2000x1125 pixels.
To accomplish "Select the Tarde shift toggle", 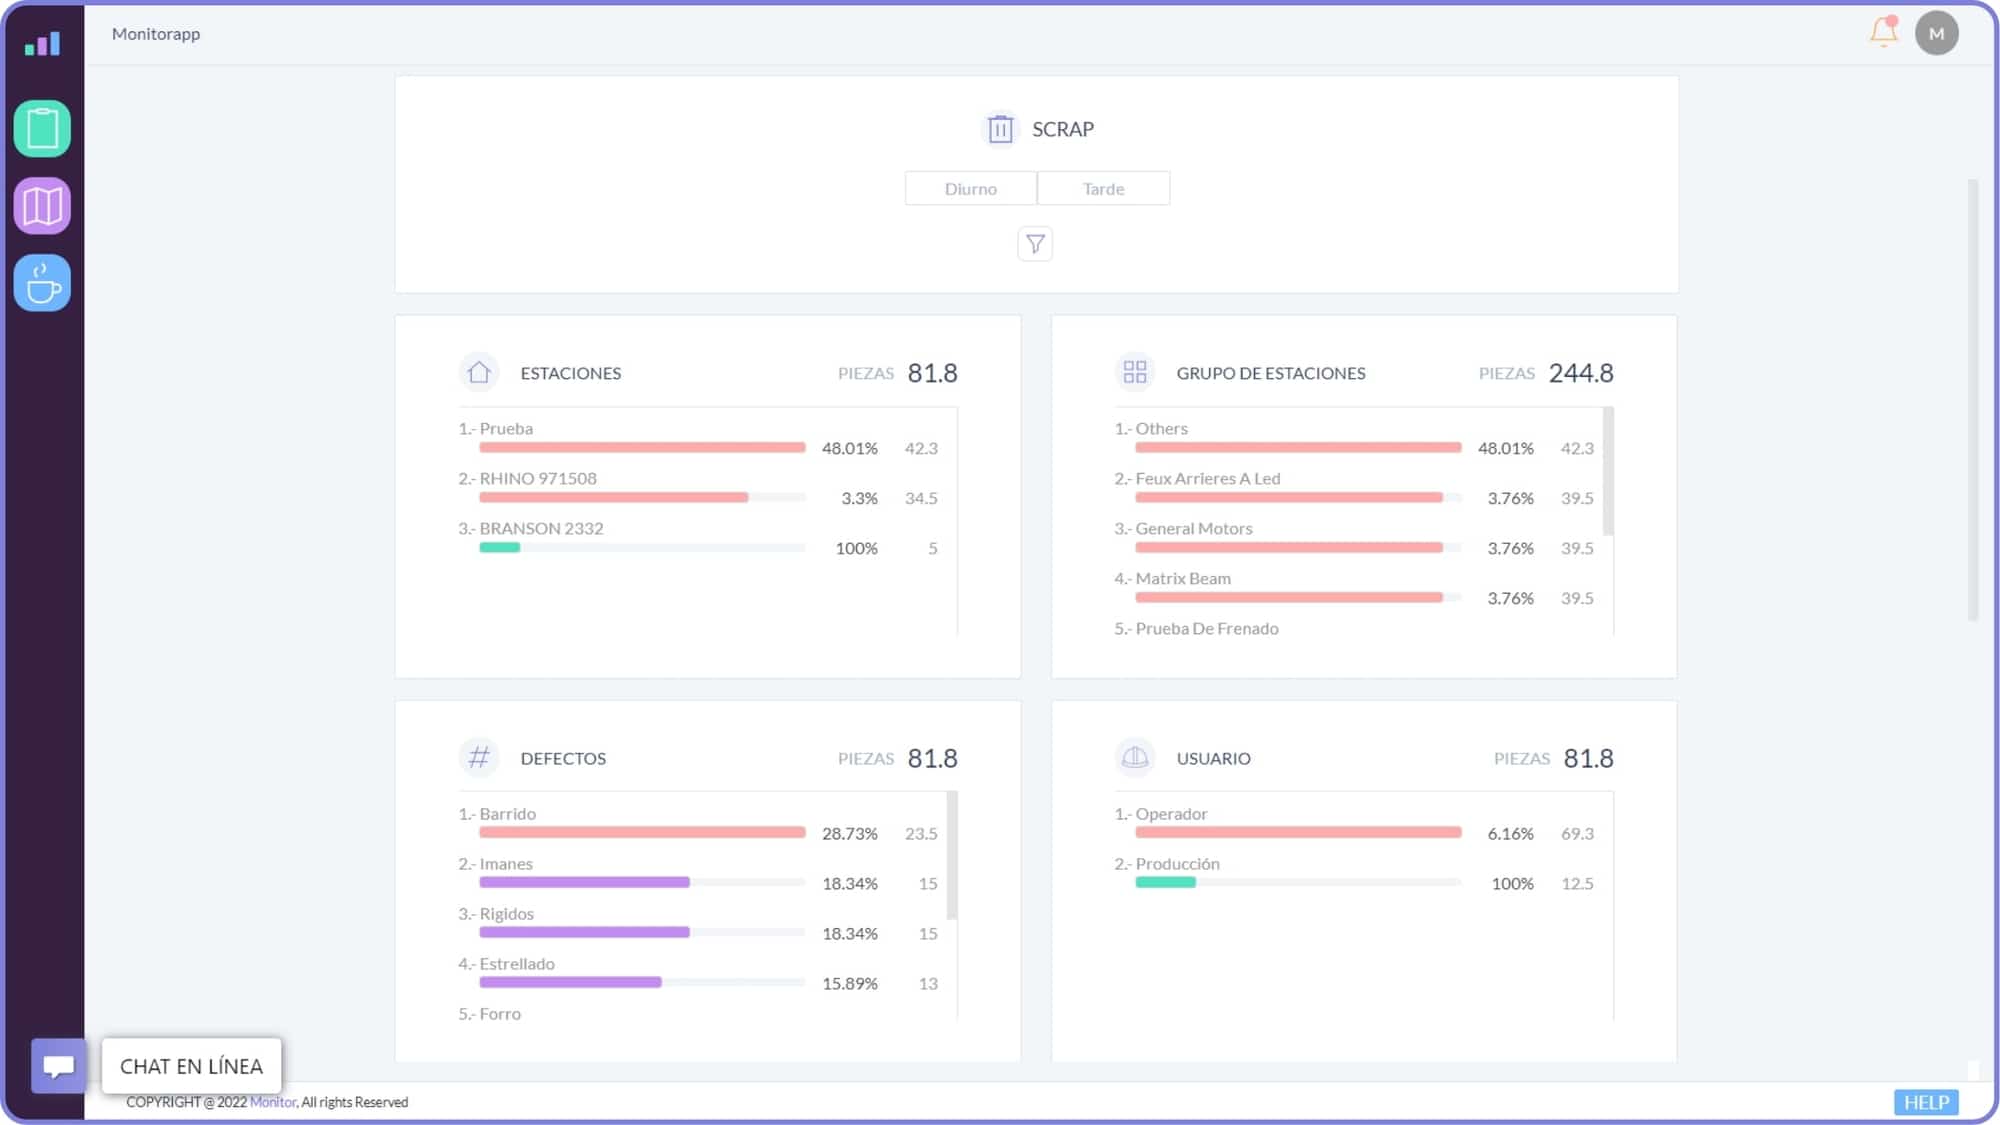I will click(x=1103, y=188).
